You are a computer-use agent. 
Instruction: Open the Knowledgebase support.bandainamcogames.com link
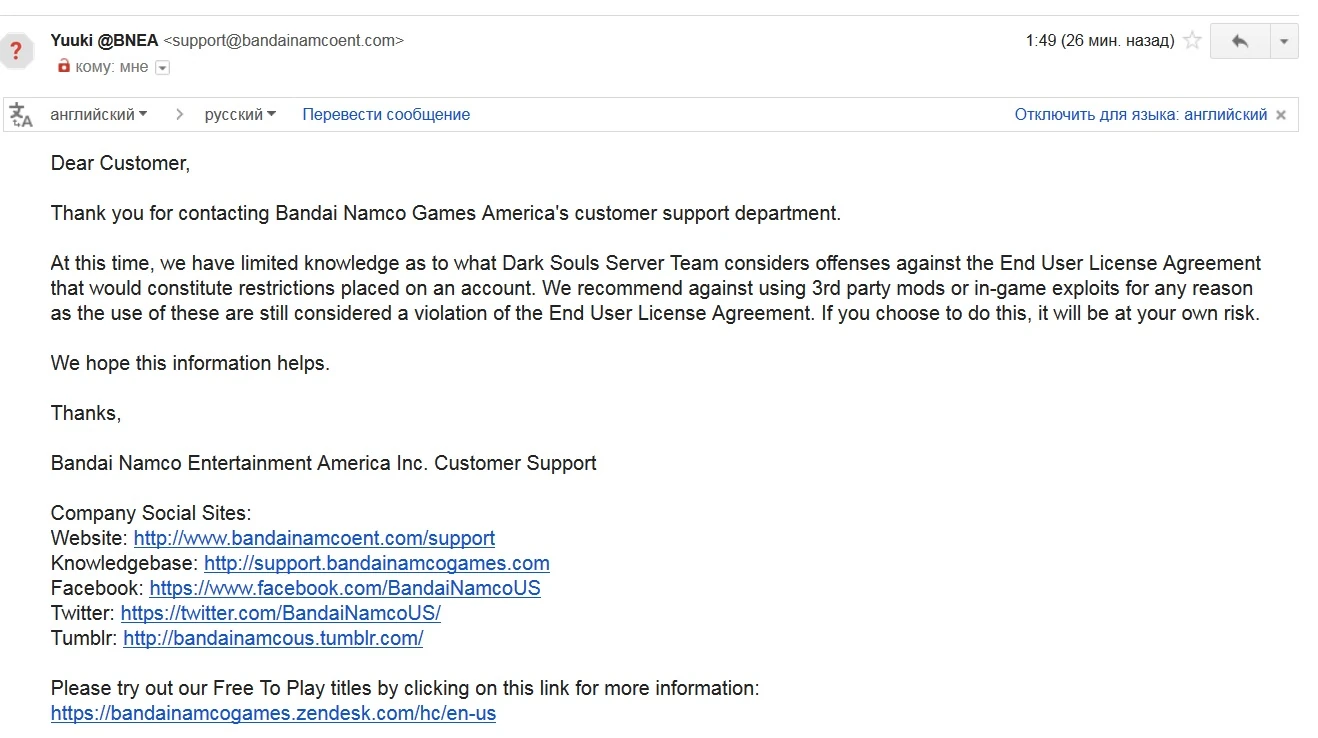pos(377,563)
